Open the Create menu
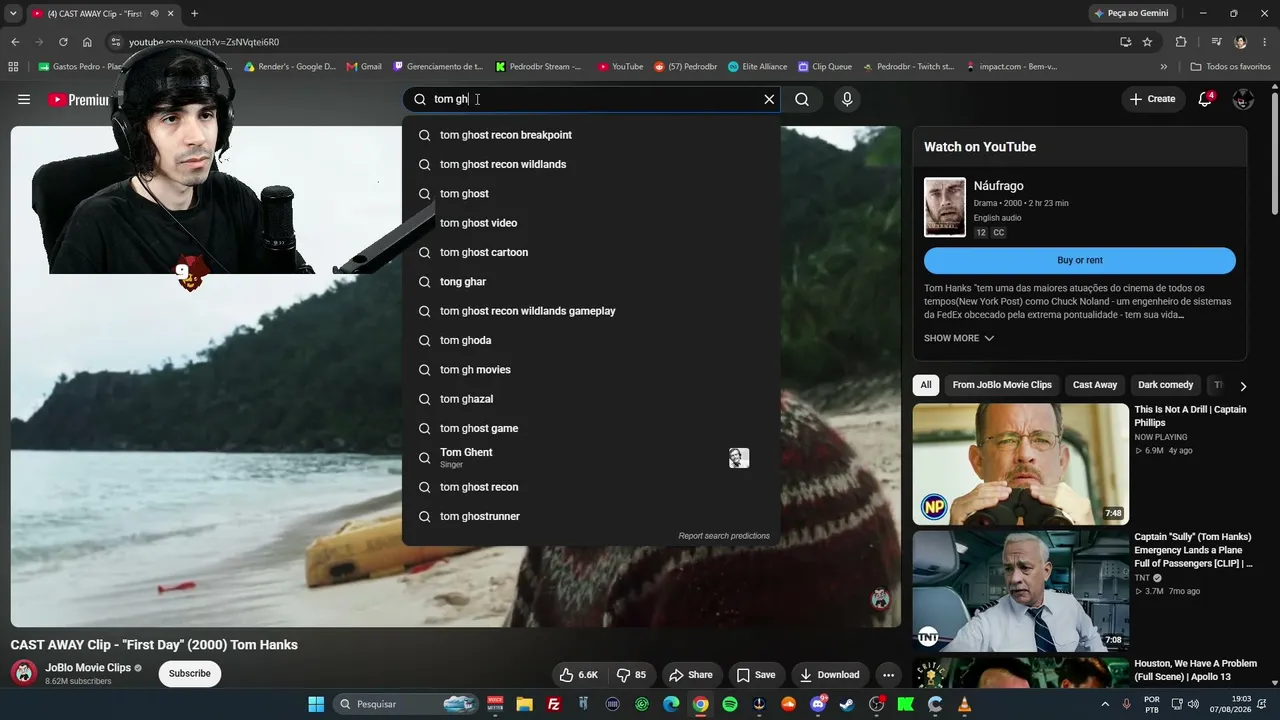The image size is (1280, 720). (x=1152, y=99)
